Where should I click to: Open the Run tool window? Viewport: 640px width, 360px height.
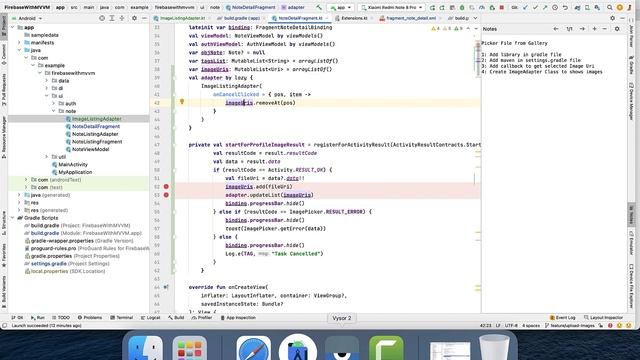38,318
